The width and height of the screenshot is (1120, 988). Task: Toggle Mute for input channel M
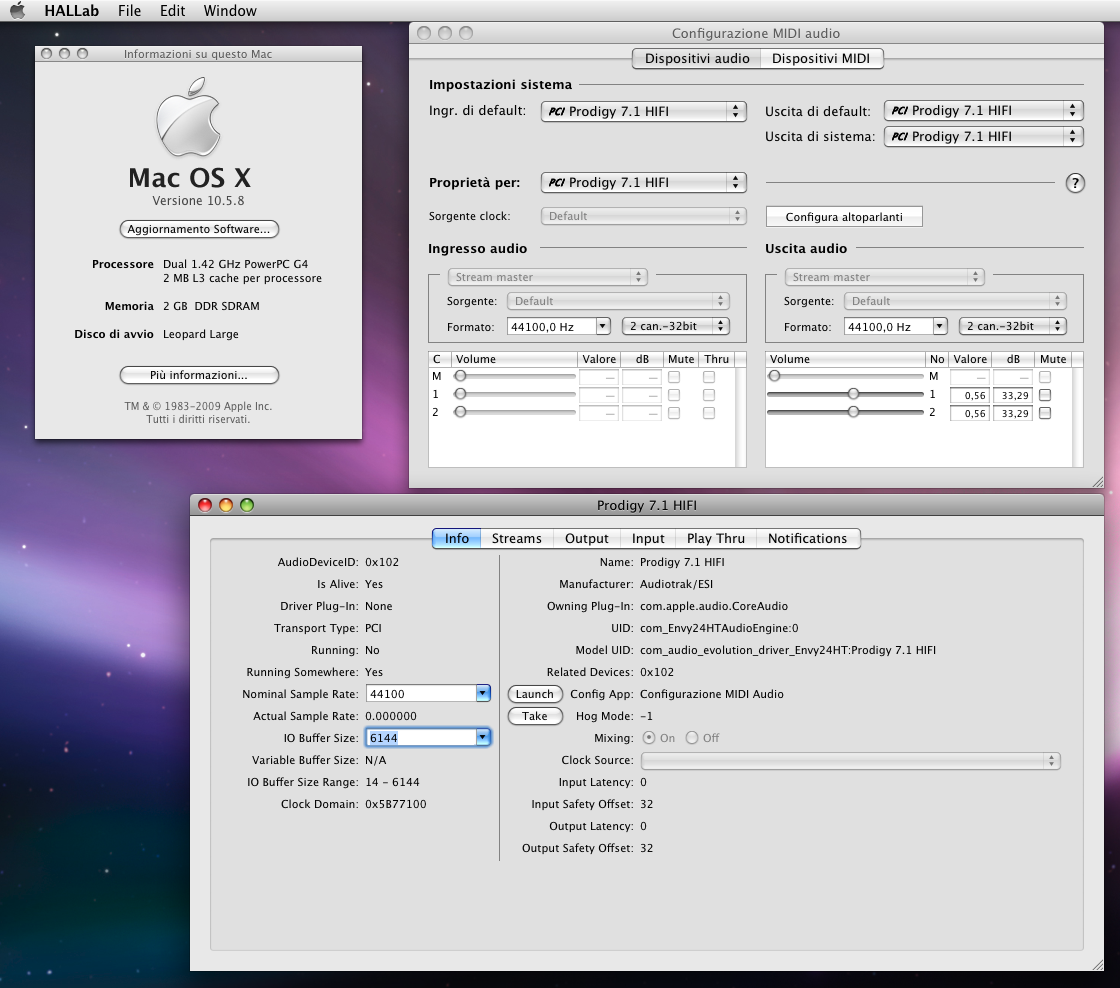click(674, 376)
